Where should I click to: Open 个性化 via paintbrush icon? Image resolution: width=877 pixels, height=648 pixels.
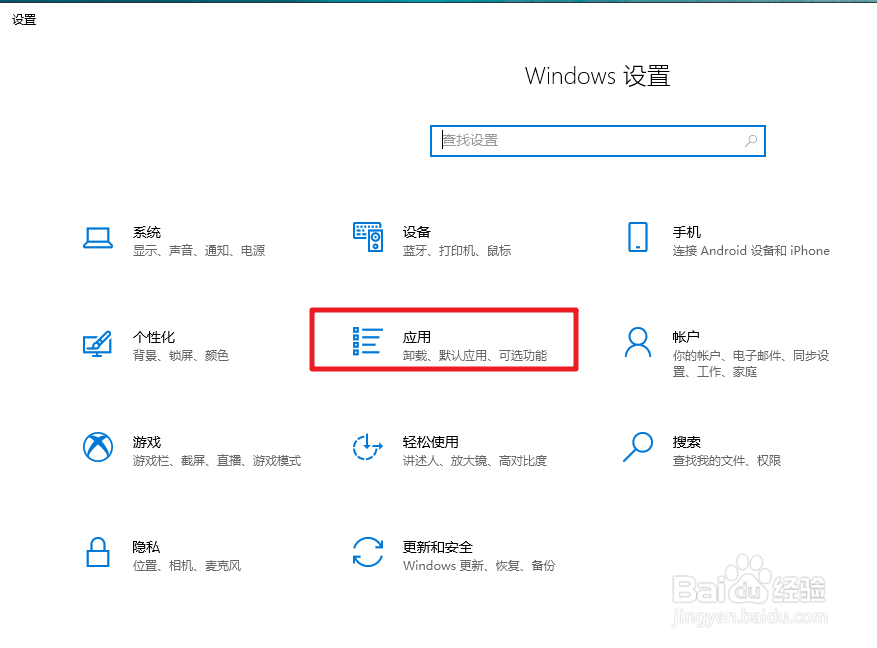pos(98,342)
